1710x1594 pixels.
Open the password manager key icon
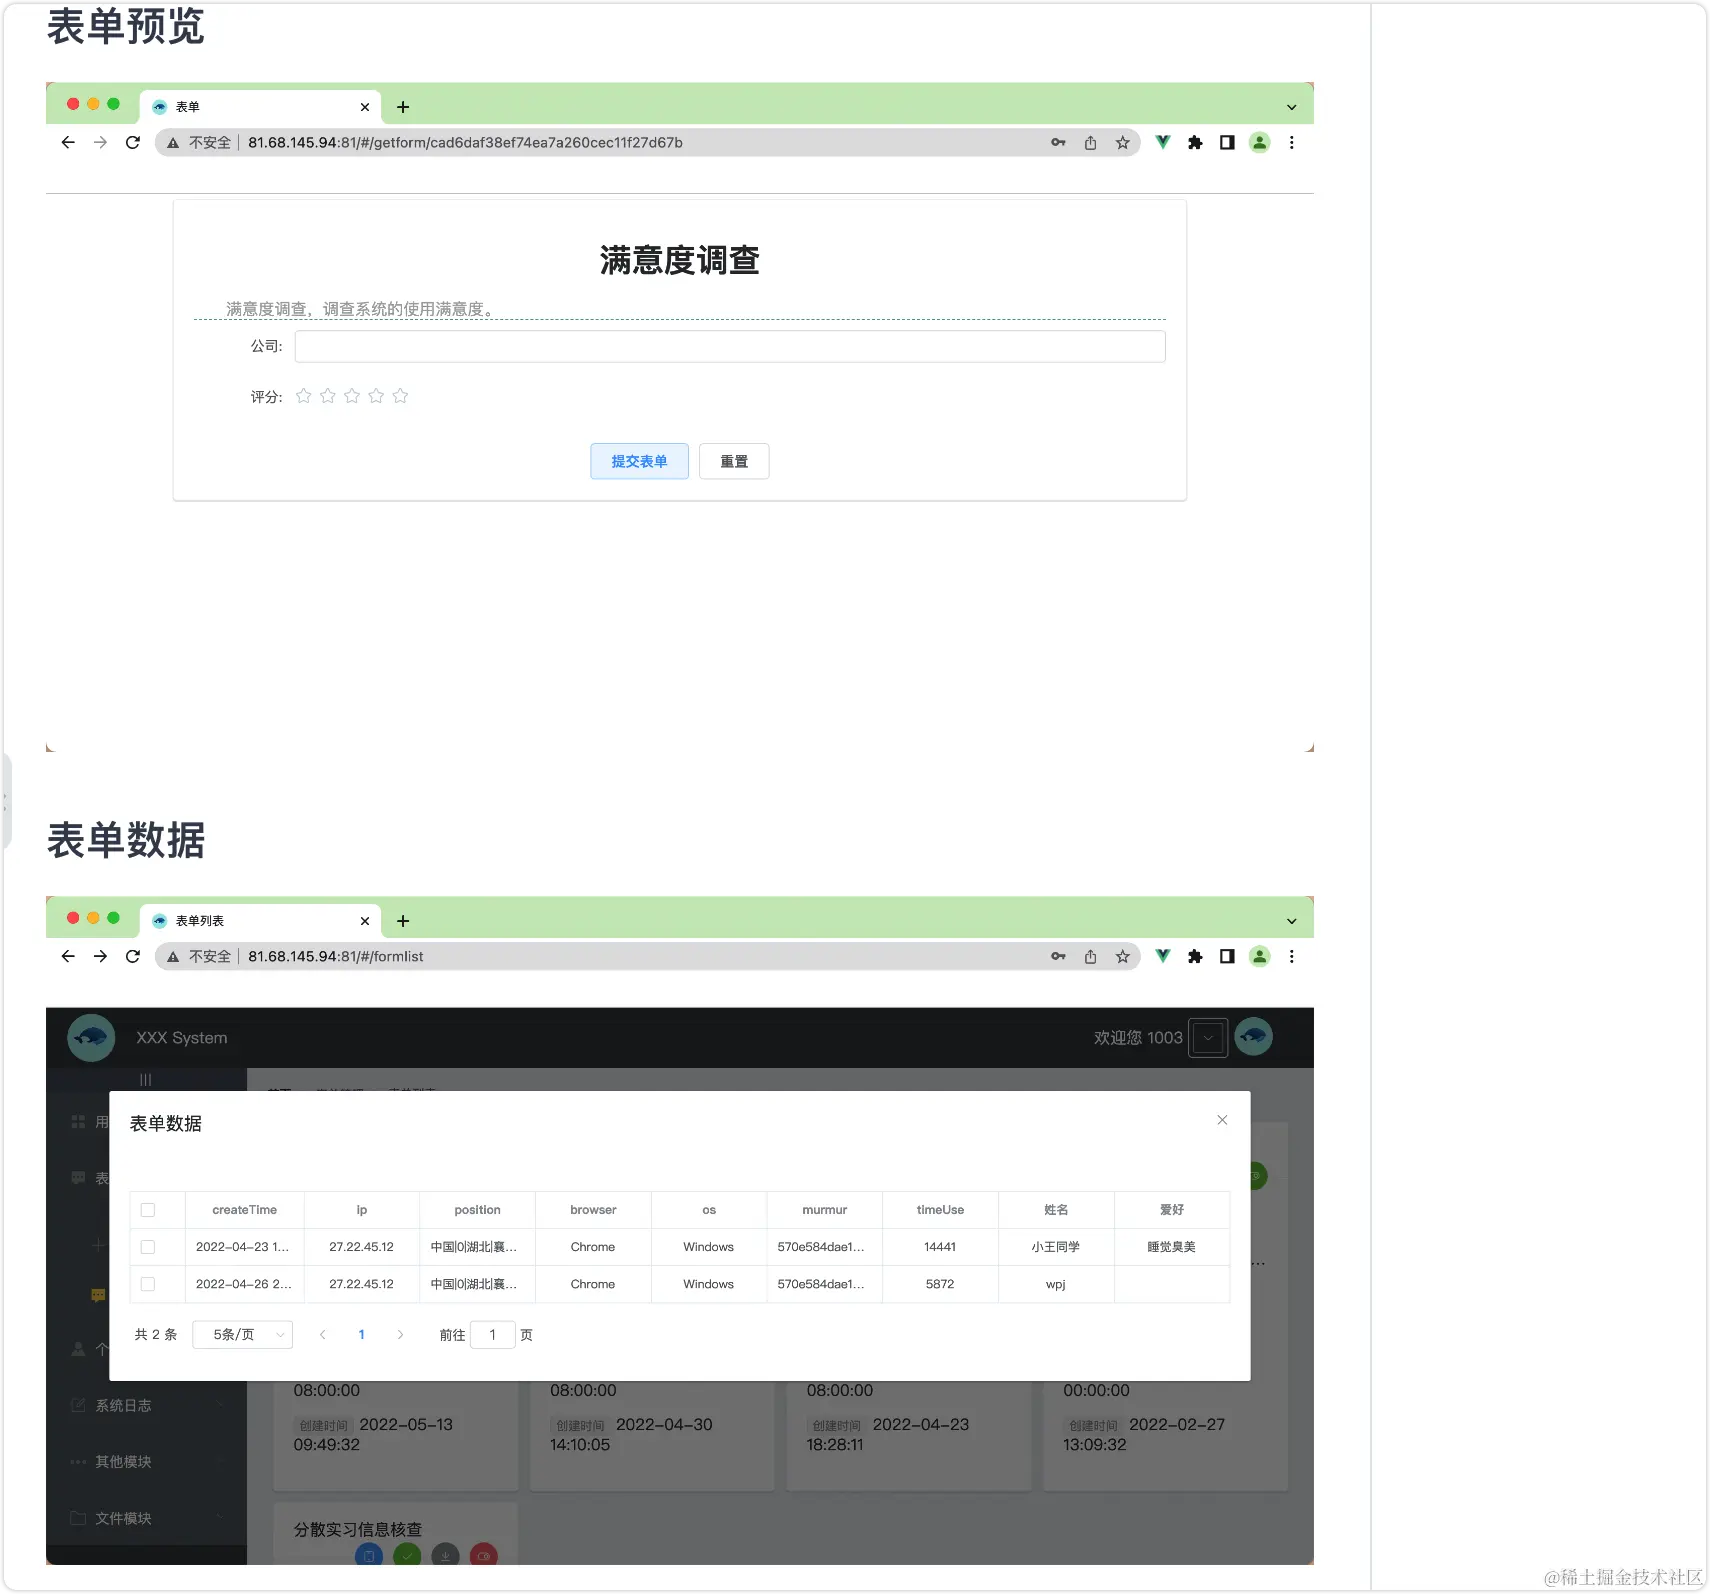click(1058, 142)
